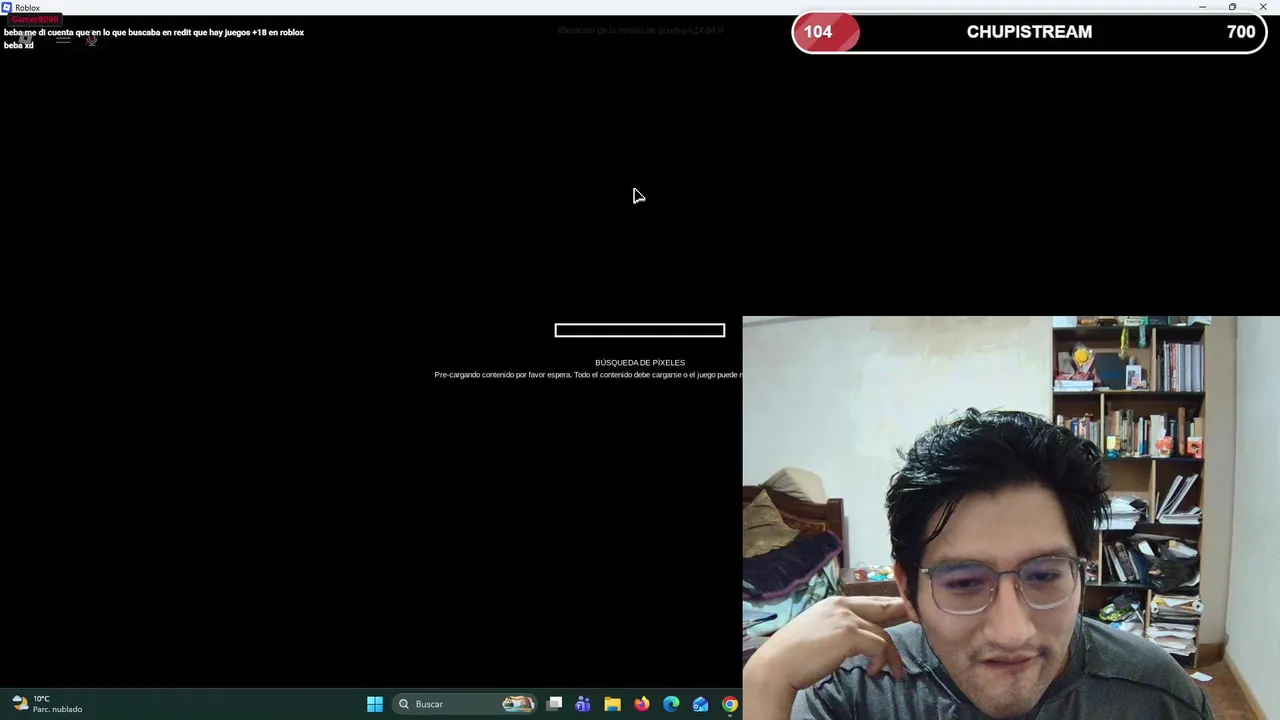Open the Roblox menu logo button
The image size is (1280, 720).
[26, 39]
